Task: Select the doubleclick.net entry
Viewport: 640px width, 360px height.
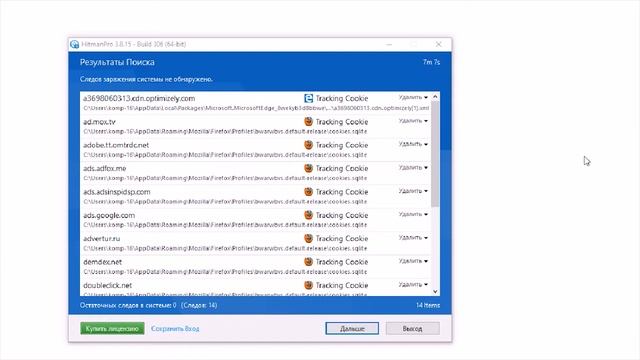Action: pyautogui.click(x=256, y=287)
